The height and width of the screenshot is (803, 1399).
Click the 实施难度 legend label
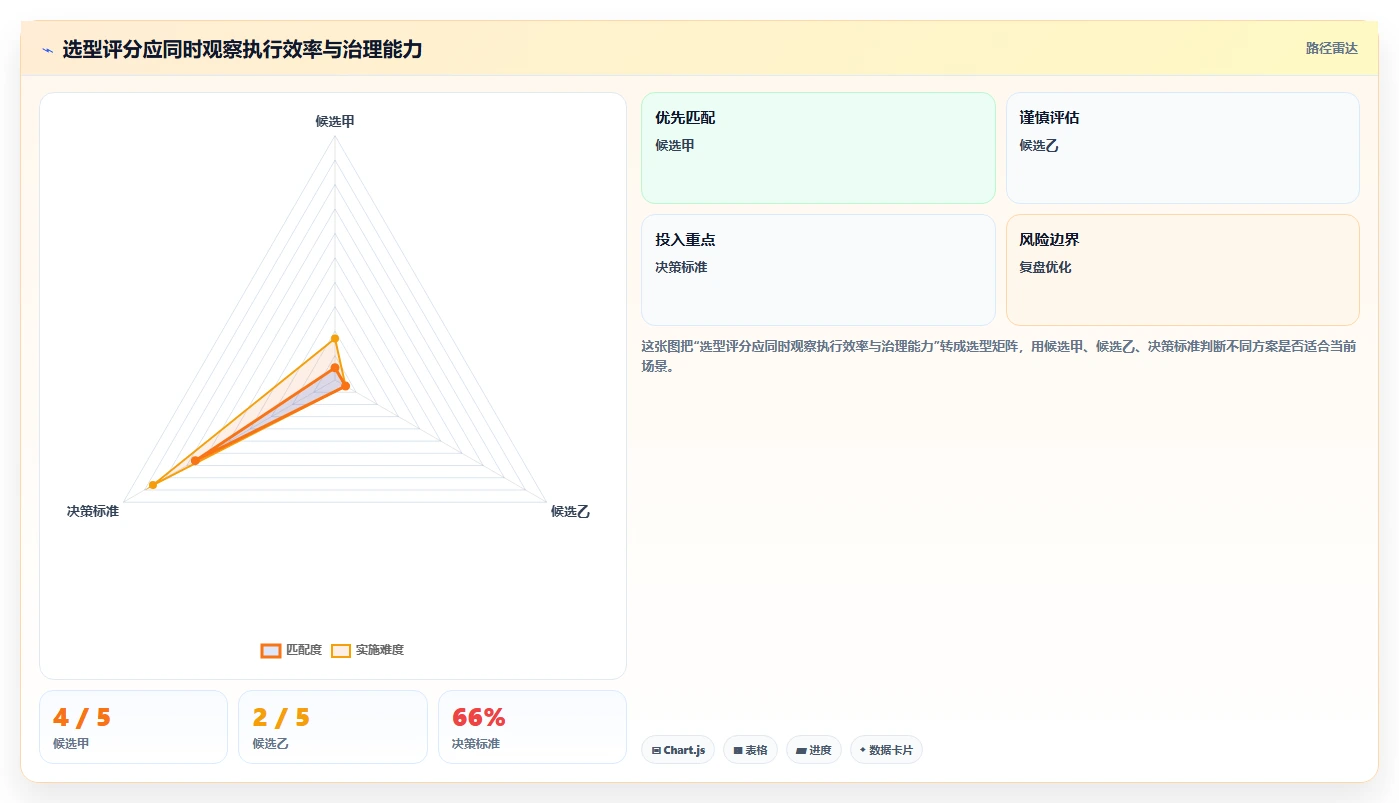(380, 650)
